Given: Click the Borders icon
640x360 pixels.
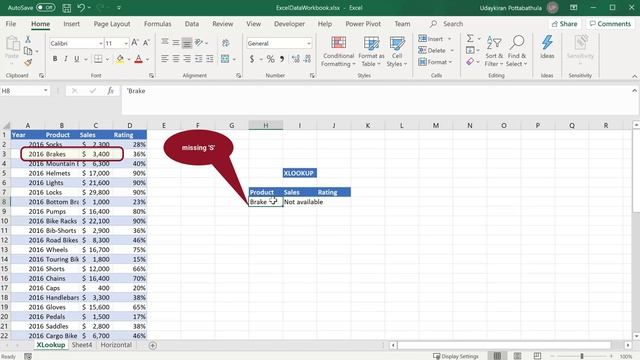Looking at the screenshot, I should coord(98,59).
